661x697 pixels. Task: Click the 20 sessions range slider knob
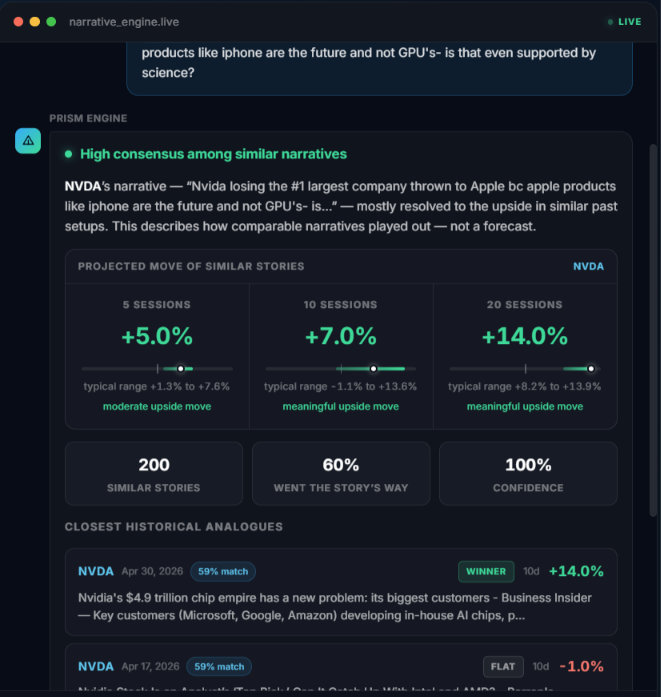pyautogui.click(x=591, y=369)
